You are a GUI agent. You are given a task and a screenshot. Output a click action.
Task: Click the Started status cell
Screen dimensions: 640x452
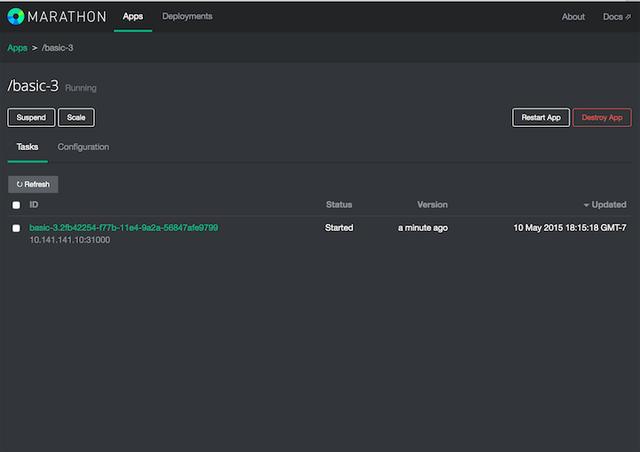tap(339, 228)
